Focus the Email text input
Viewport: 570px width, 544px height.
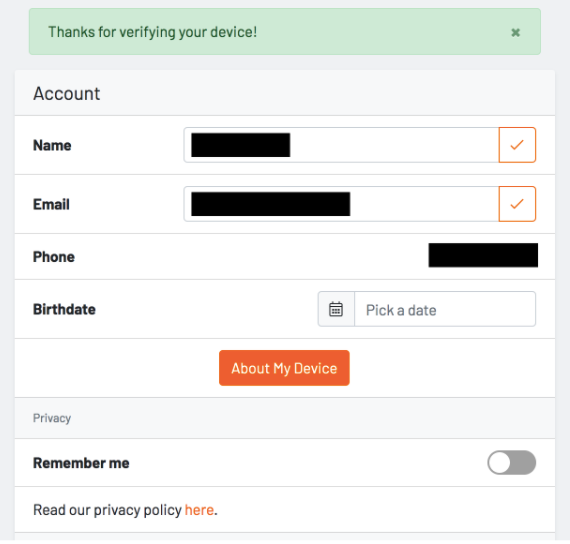pos(341,204)
